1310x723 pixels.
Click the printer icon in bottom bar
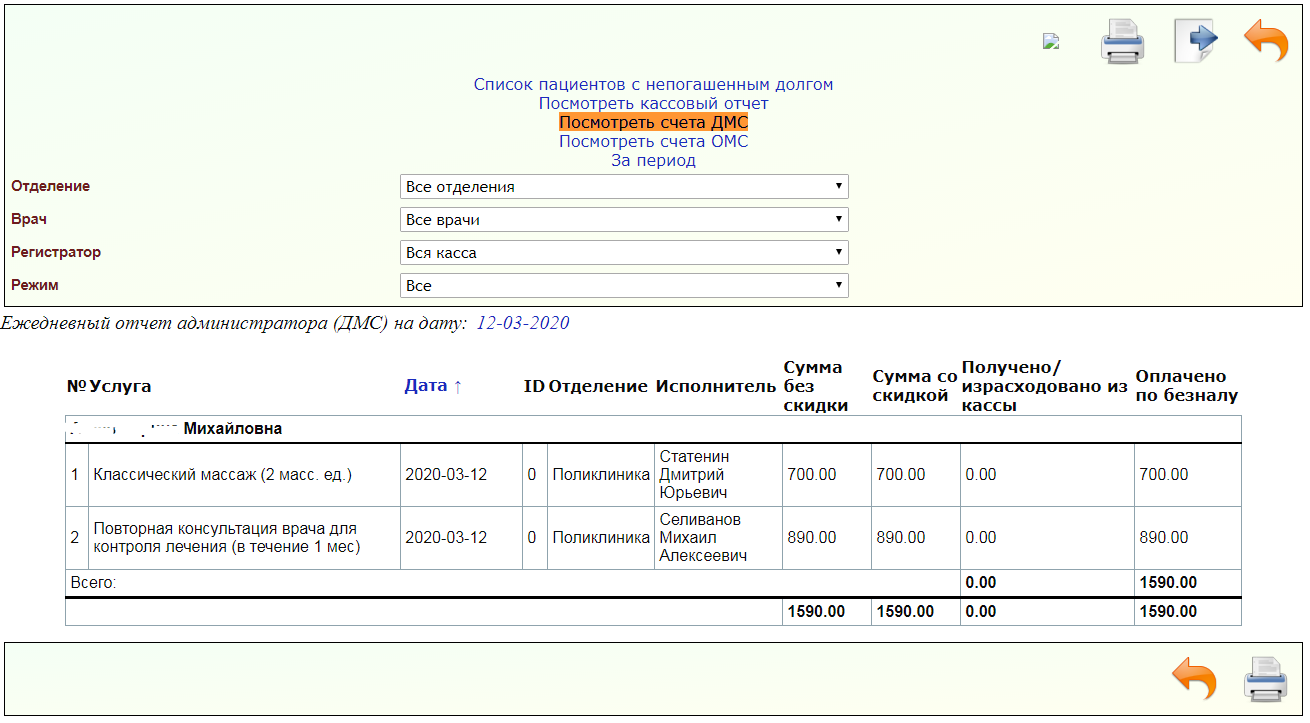[1264, 679]
